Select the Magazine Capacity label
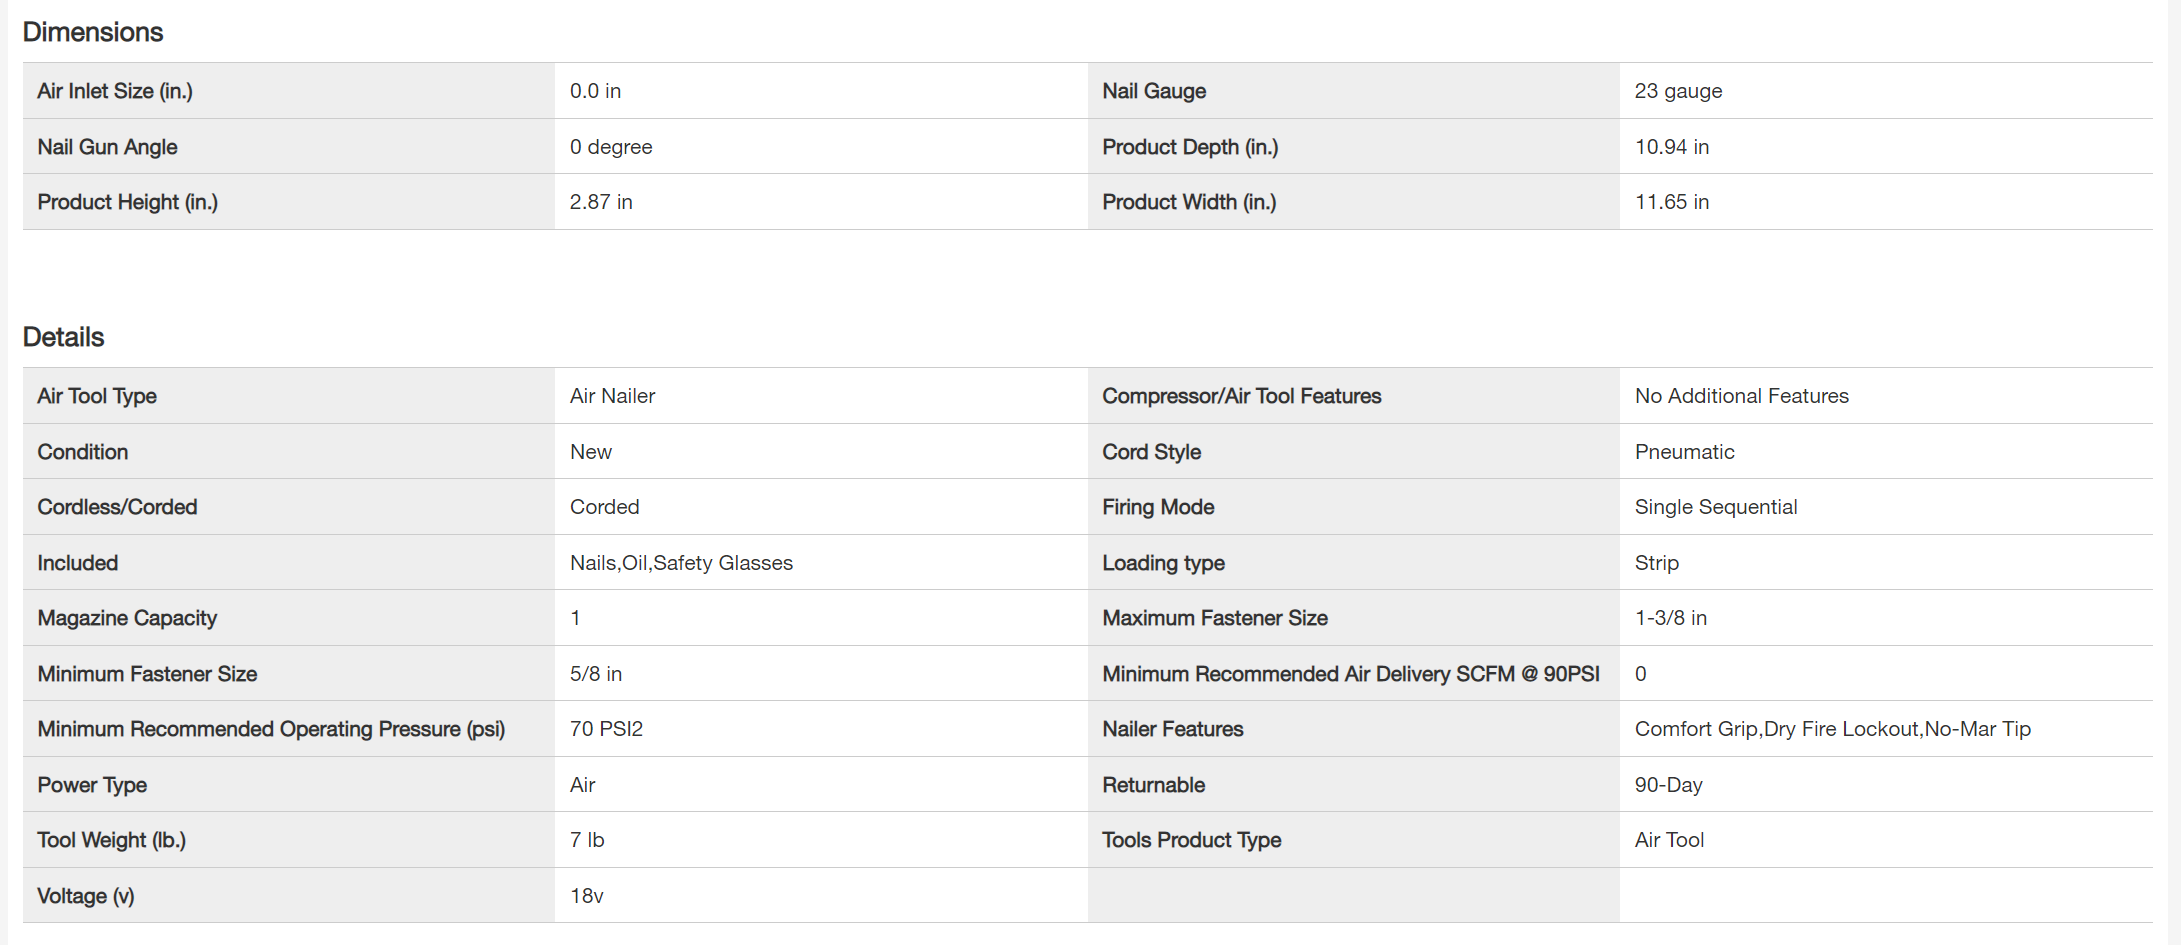 pyautogui.click(x=127, y=618)
